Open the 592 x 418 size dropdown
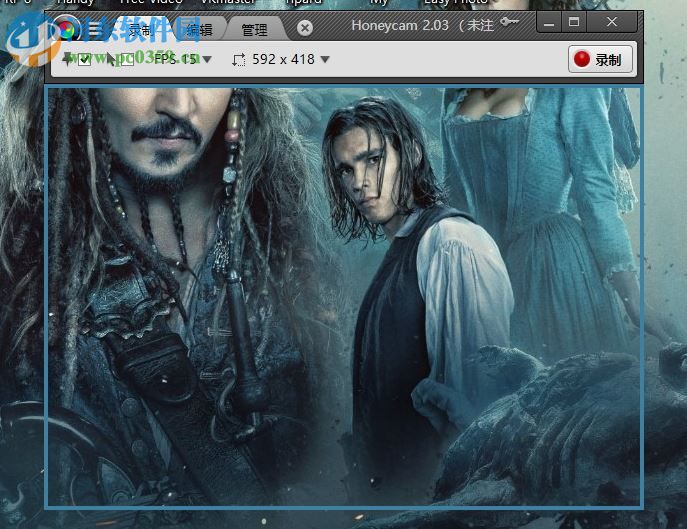Image resolution: width=687 pixels, height=529 pixels. 291,59
